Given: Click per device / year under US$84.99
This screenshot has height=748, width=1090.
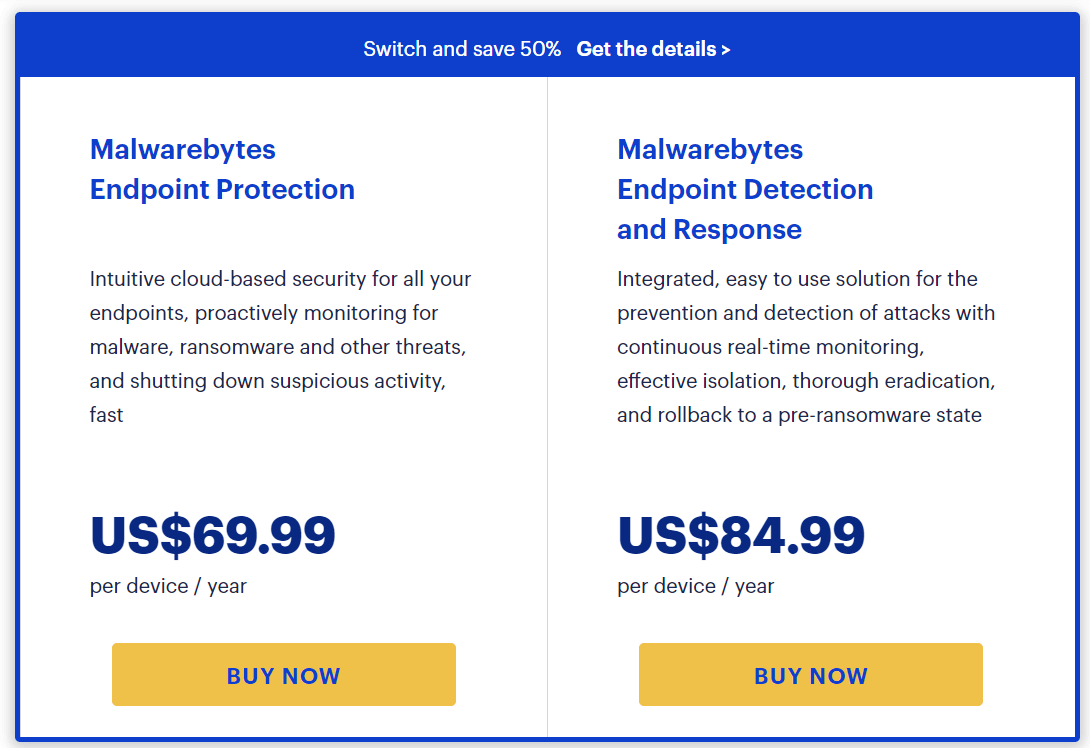Looking at the screenshot, I should pos(696,586).
